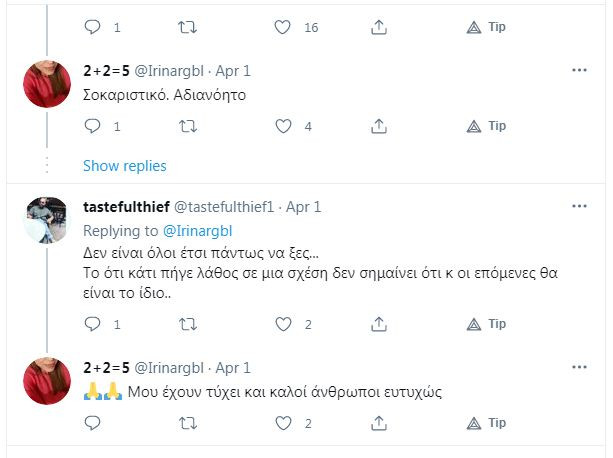The height and width of the screenshot is (458, 613).
Task: Share the Σοκαριστικό. Αδιανόητο tweet
Action: (379, 126)
